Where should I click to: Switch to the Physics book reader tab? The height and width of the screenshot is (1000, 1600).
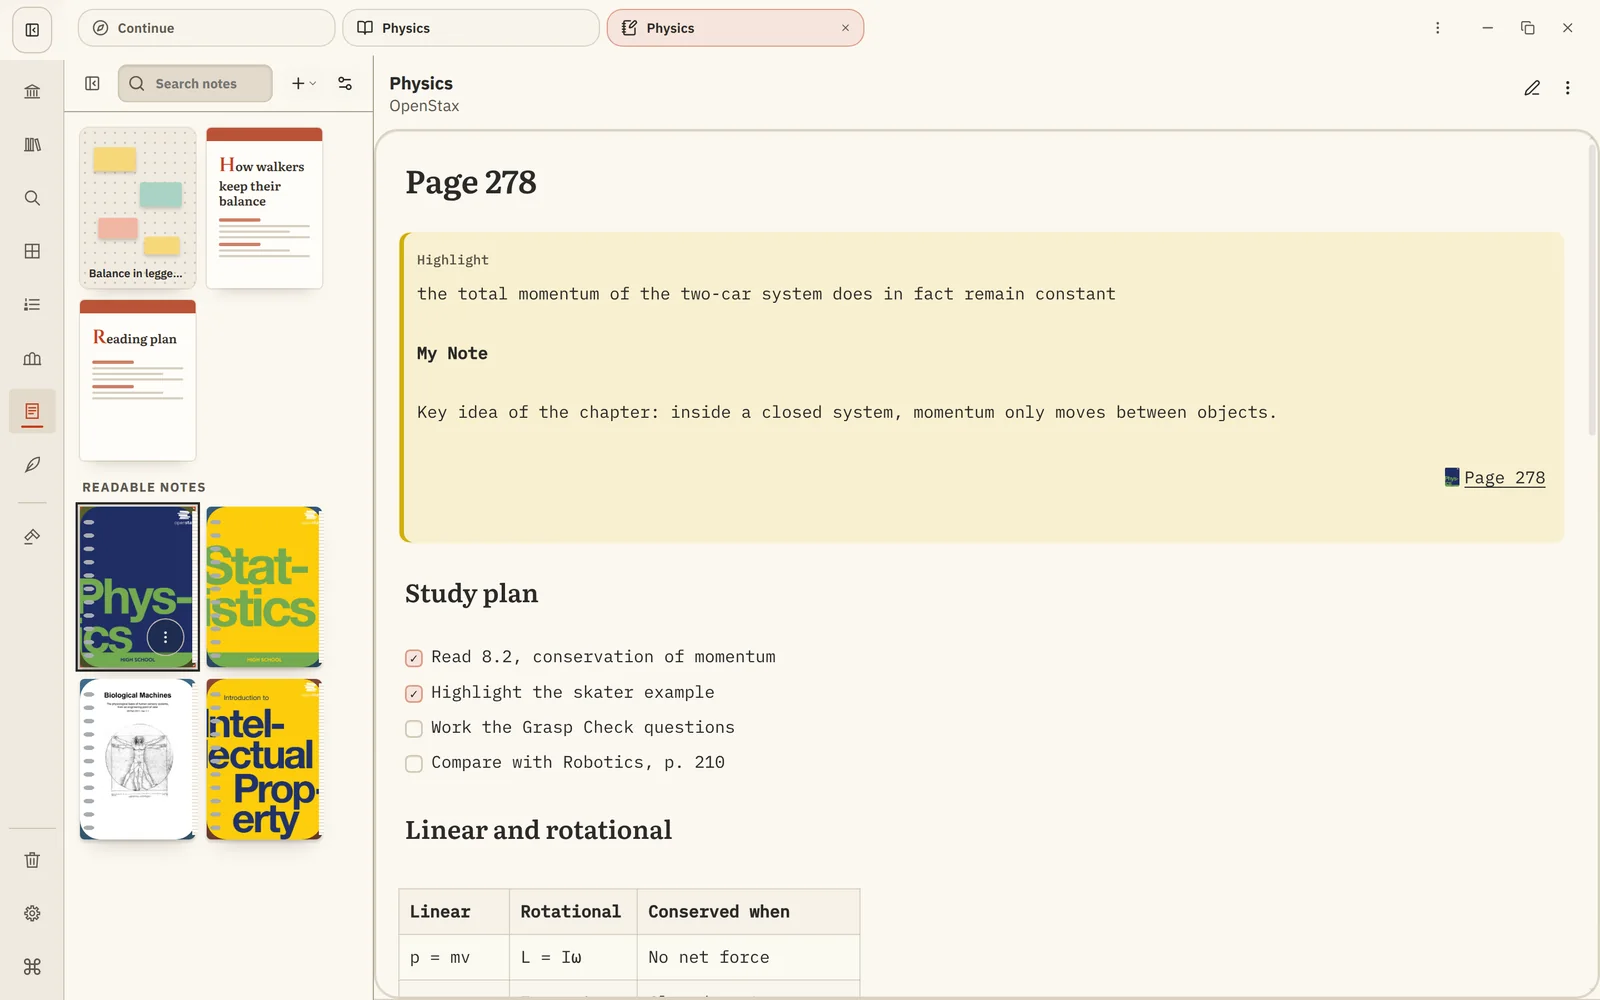pos(471,28)
